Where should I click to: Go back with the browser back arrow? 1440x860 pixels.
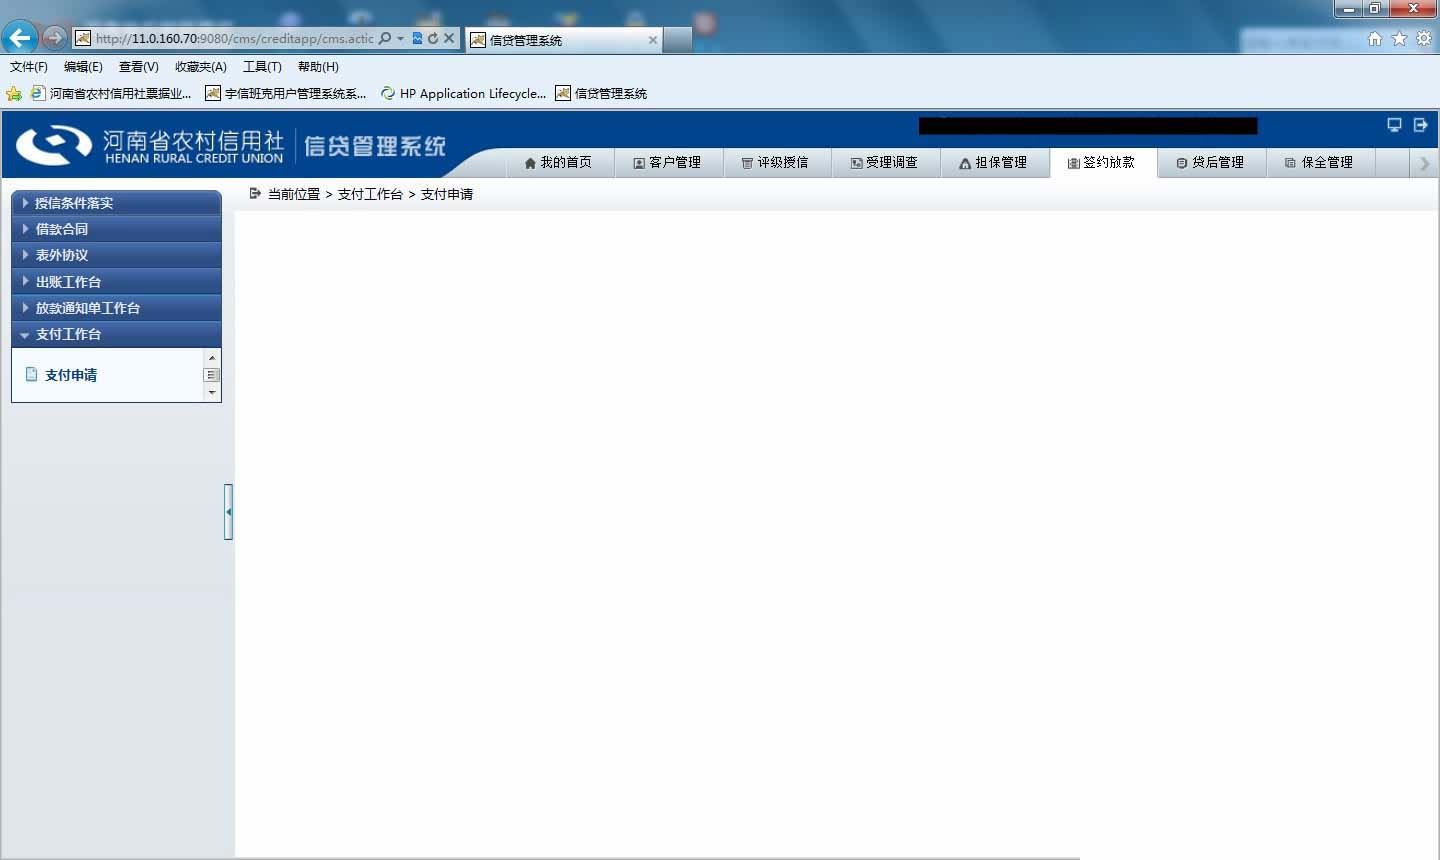click(19, 38)
